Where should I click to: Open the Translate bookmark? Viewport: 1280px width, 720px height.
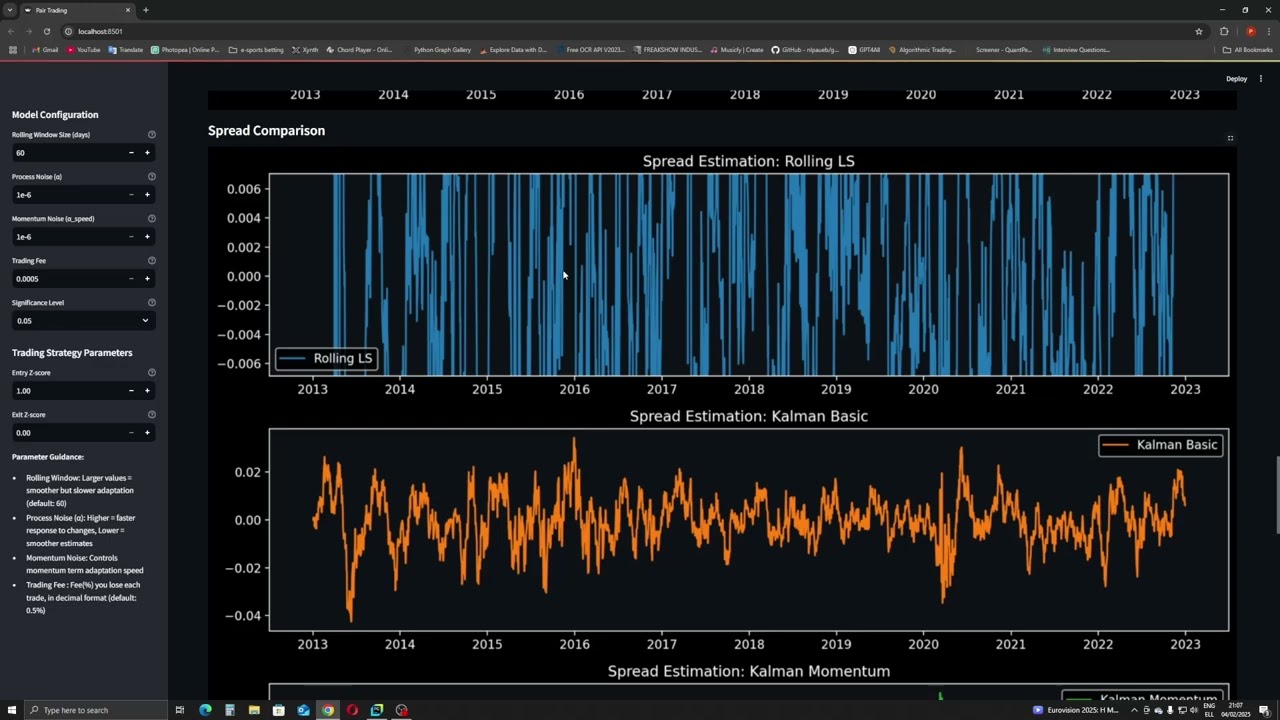click(x=126, y=50)
